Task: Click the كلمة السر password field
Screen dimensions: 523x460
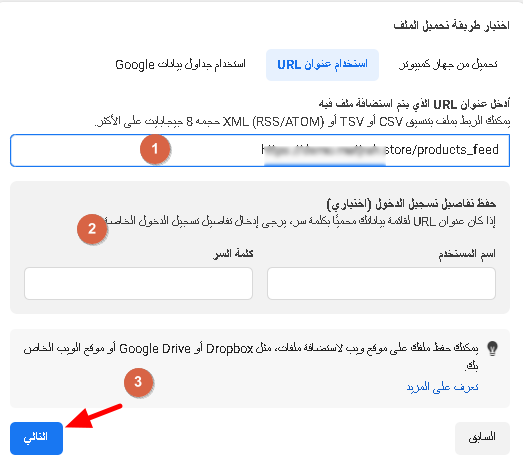Action: pyautogui.click(x=138, y=283)
